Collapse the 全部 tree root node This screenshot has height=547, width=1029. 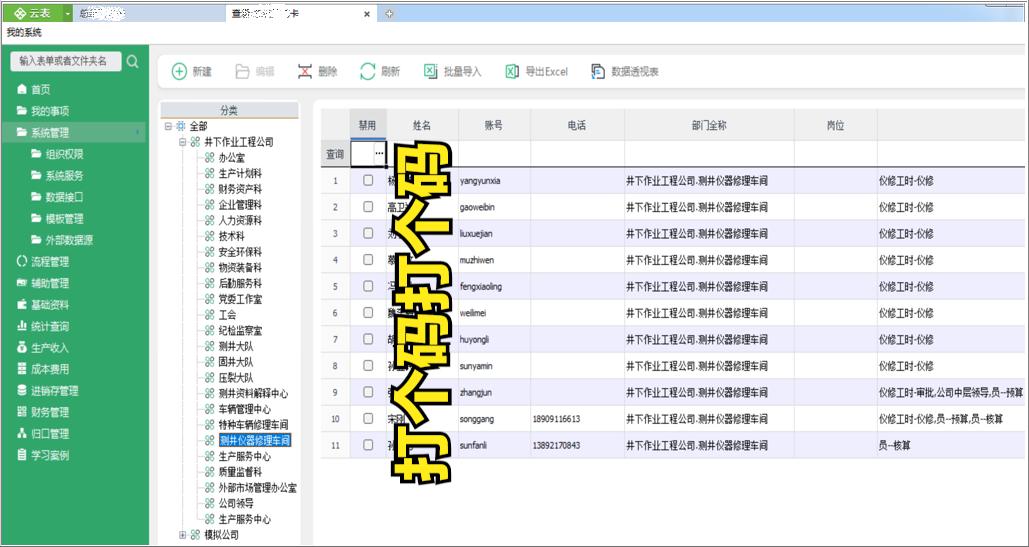(168, 126)
